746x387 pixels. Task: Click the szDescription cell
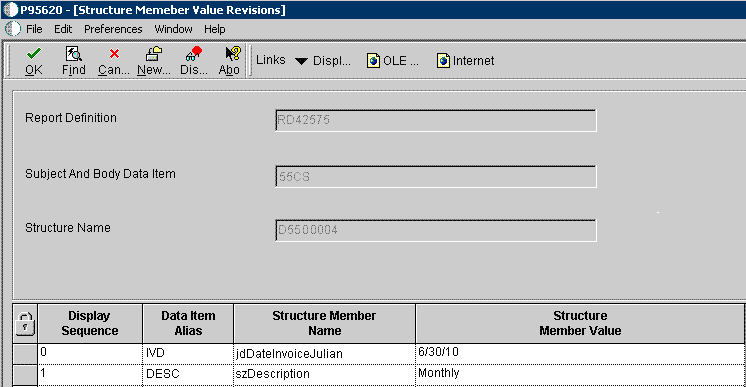point(324,375)
